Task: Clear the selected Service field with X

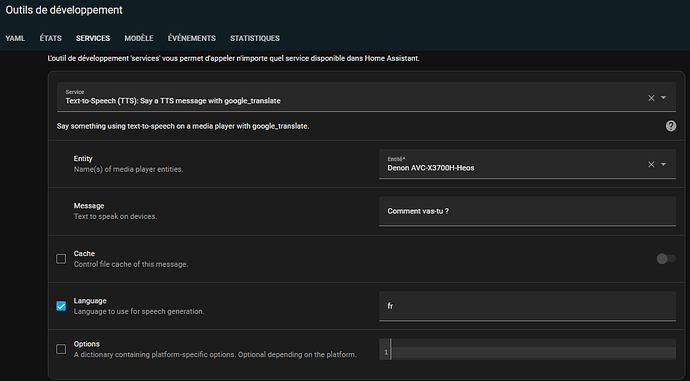Action: click(x=651, y=98)
